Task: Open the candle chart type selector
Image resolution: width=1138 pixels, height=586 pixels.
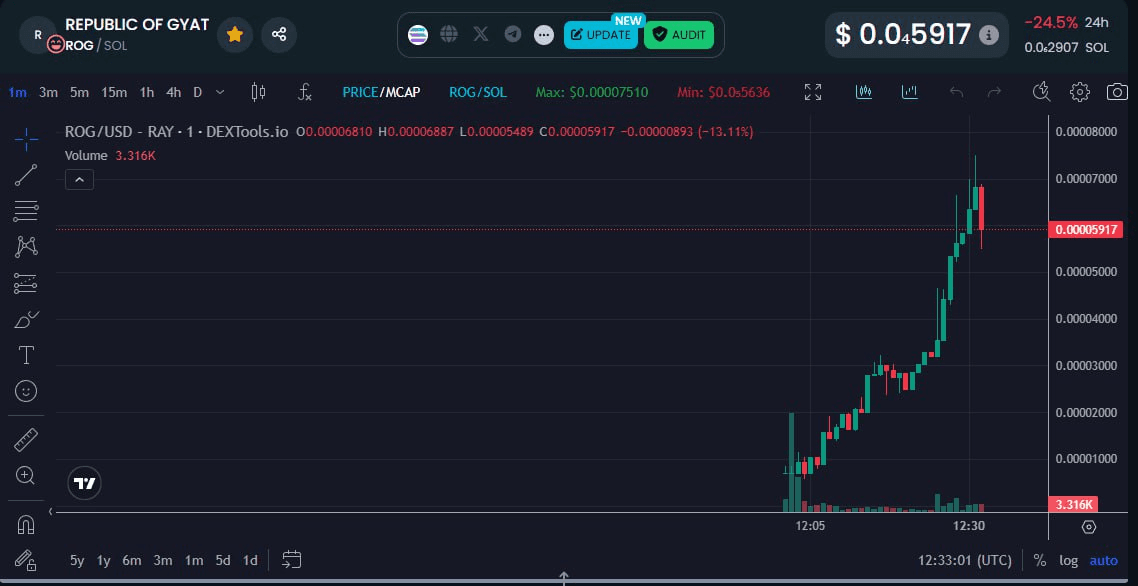Action: tap(258, 91)
